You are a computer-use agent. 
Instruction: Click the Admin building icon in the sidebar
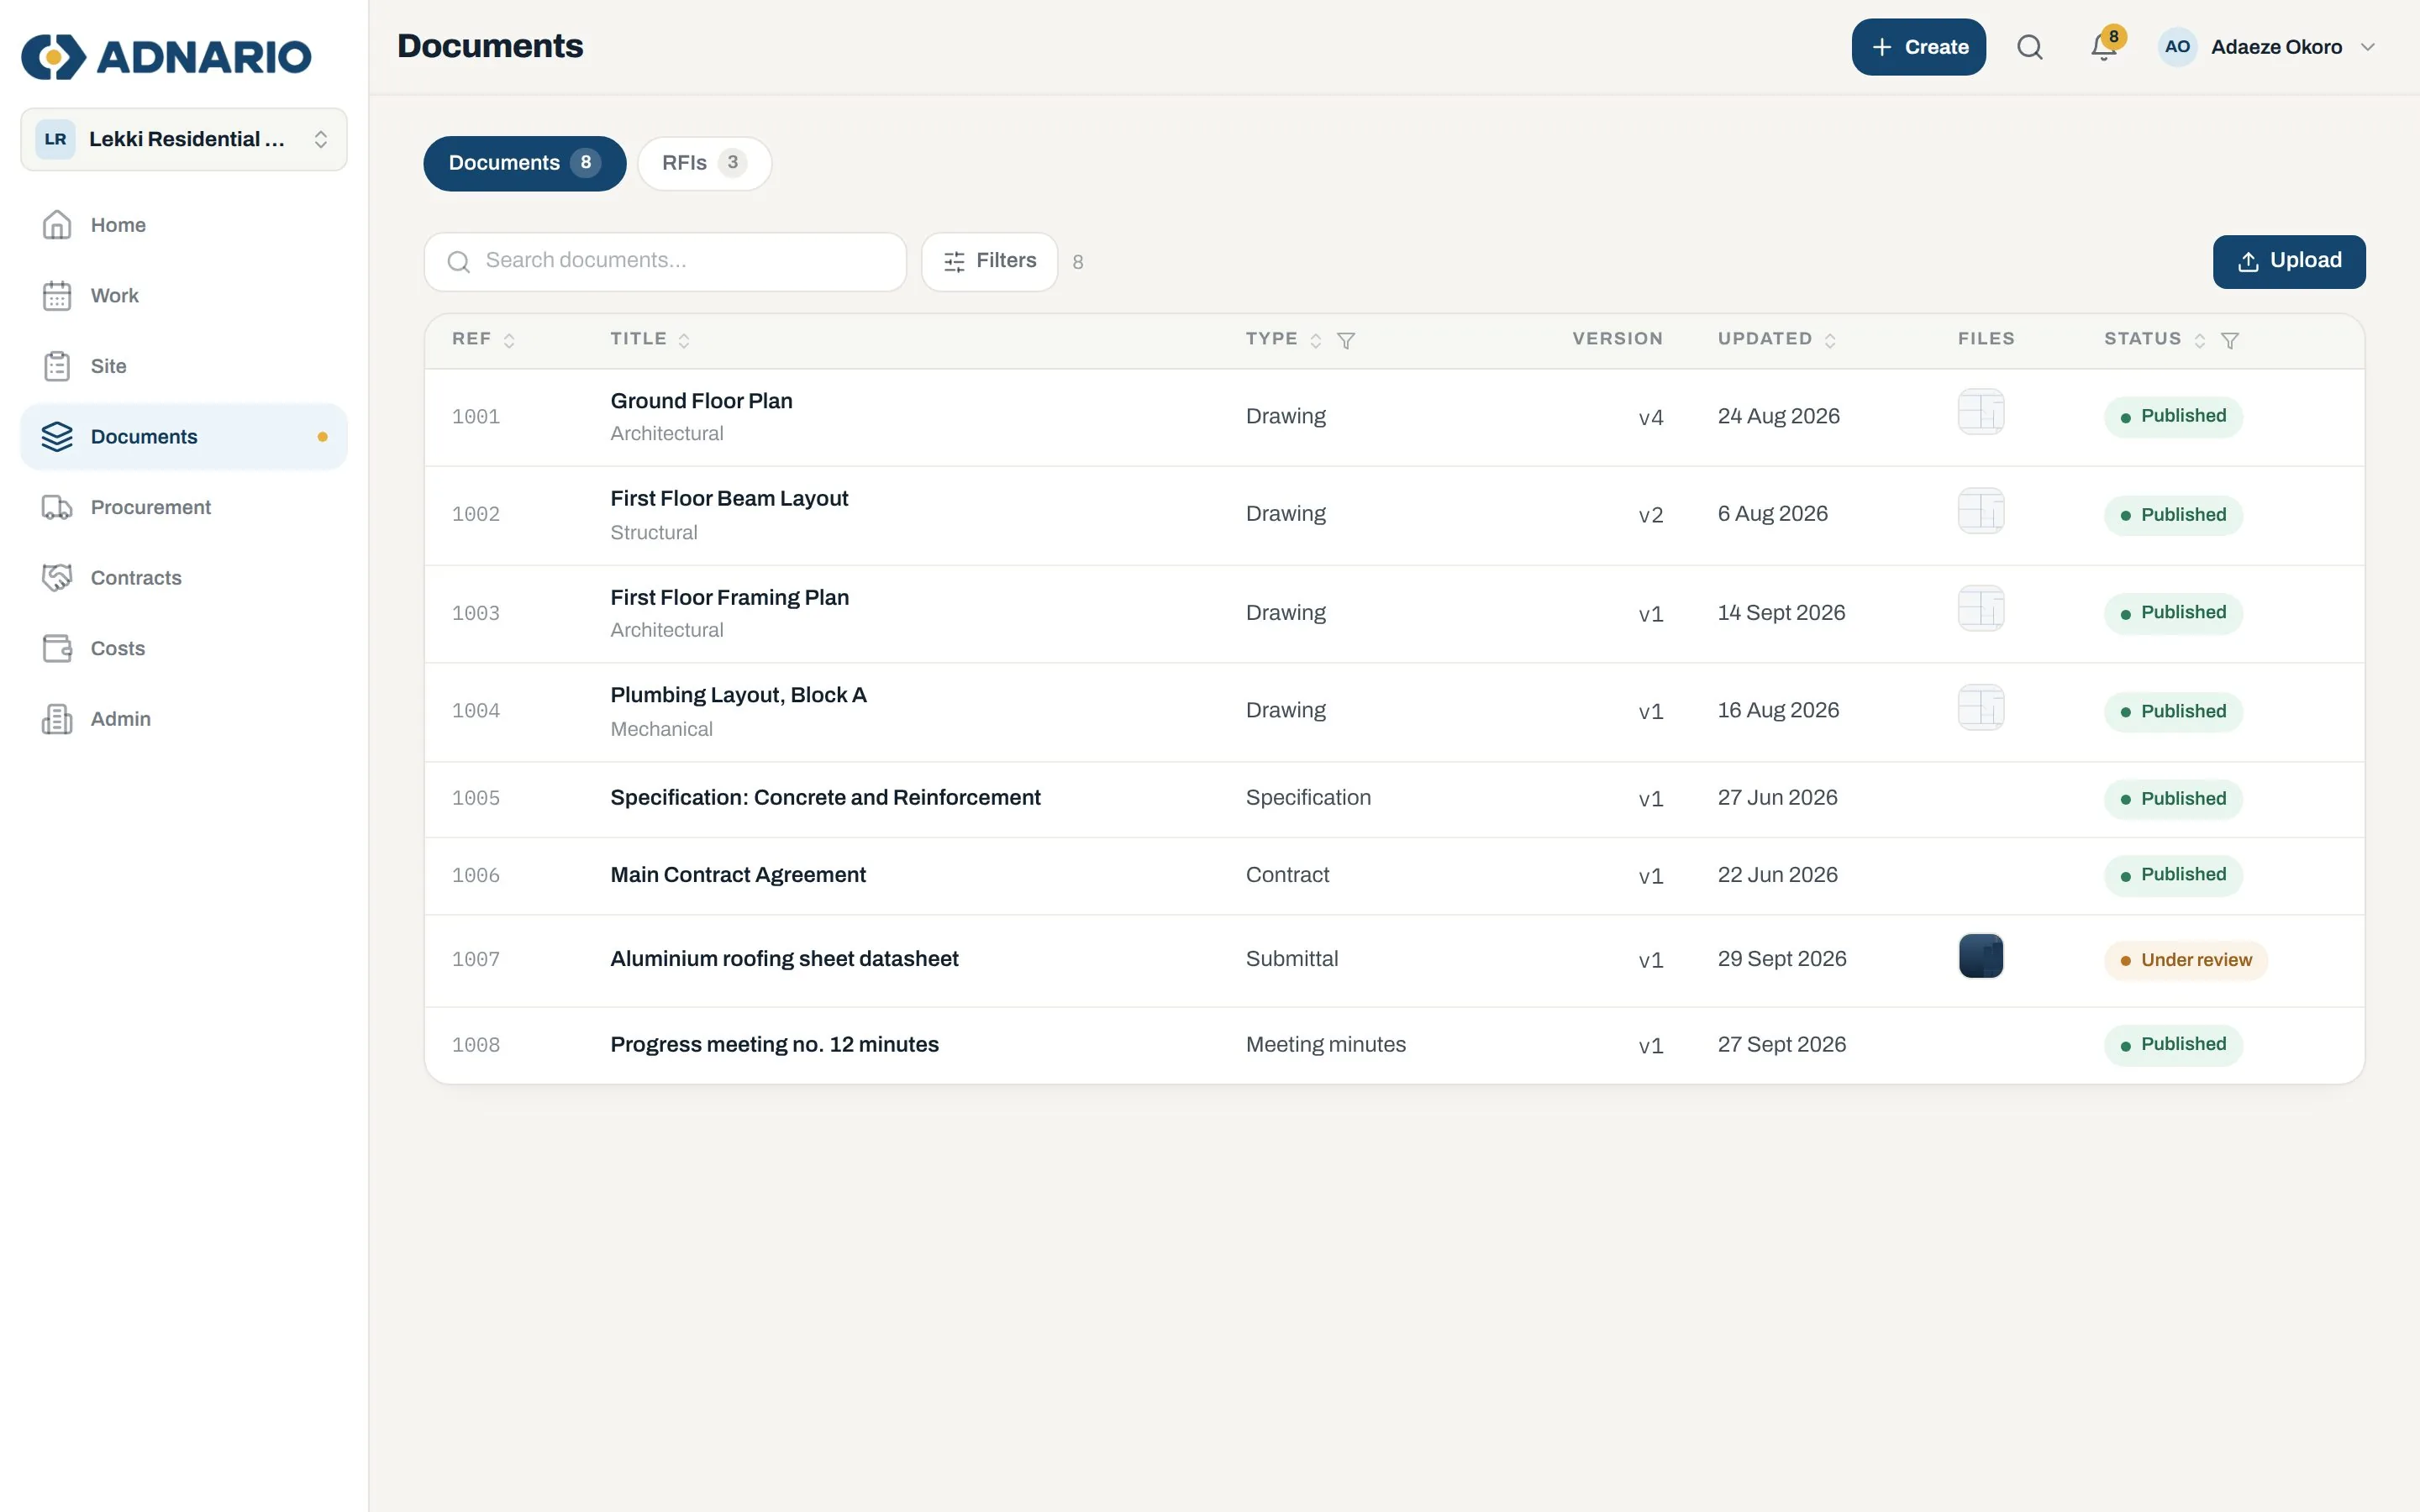coord(57,719)
